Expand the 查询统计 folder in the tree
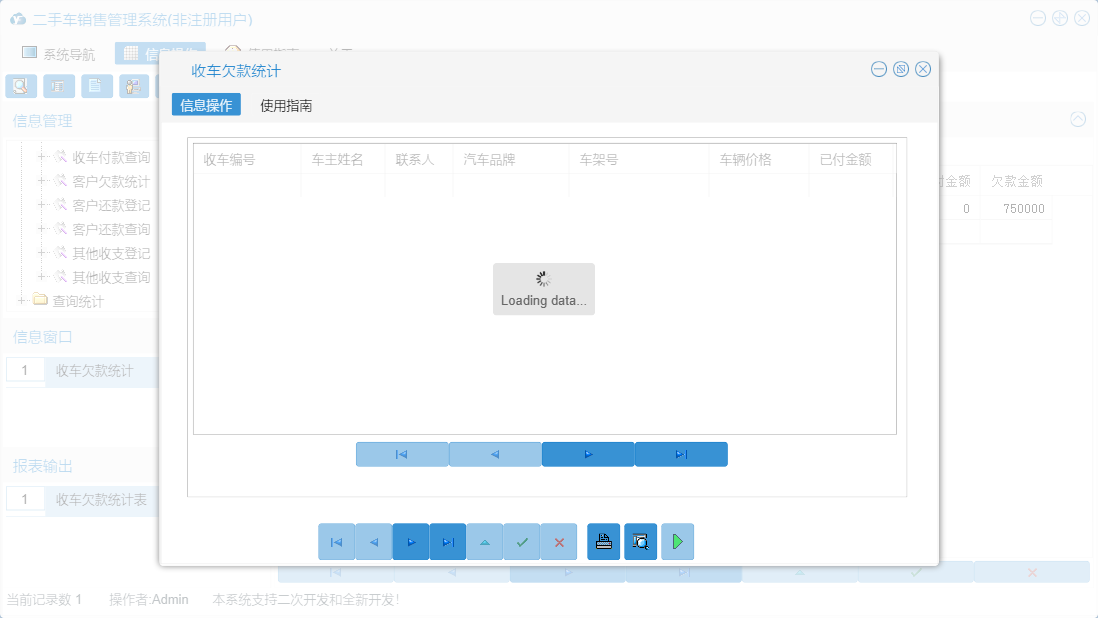Screen dimensions: 1098x618 pos(22,300)
